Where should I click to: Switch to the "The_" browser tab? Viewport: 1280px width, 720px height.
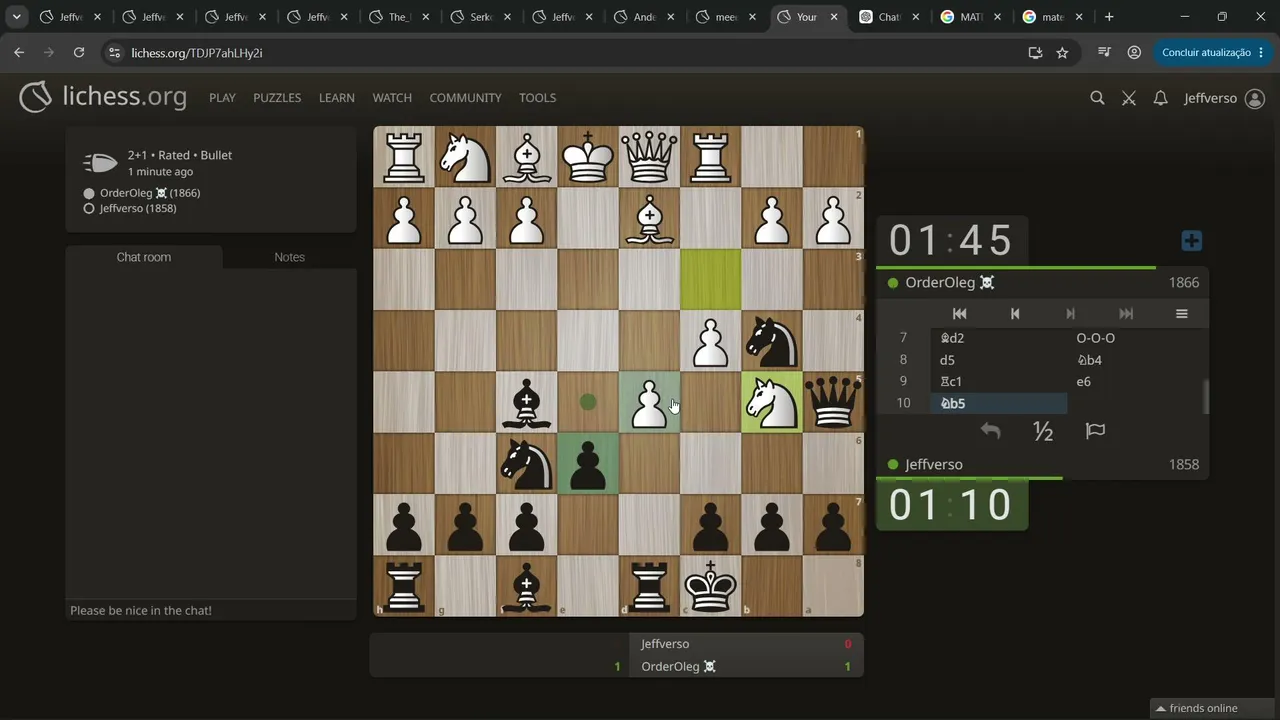click(399, 17)
